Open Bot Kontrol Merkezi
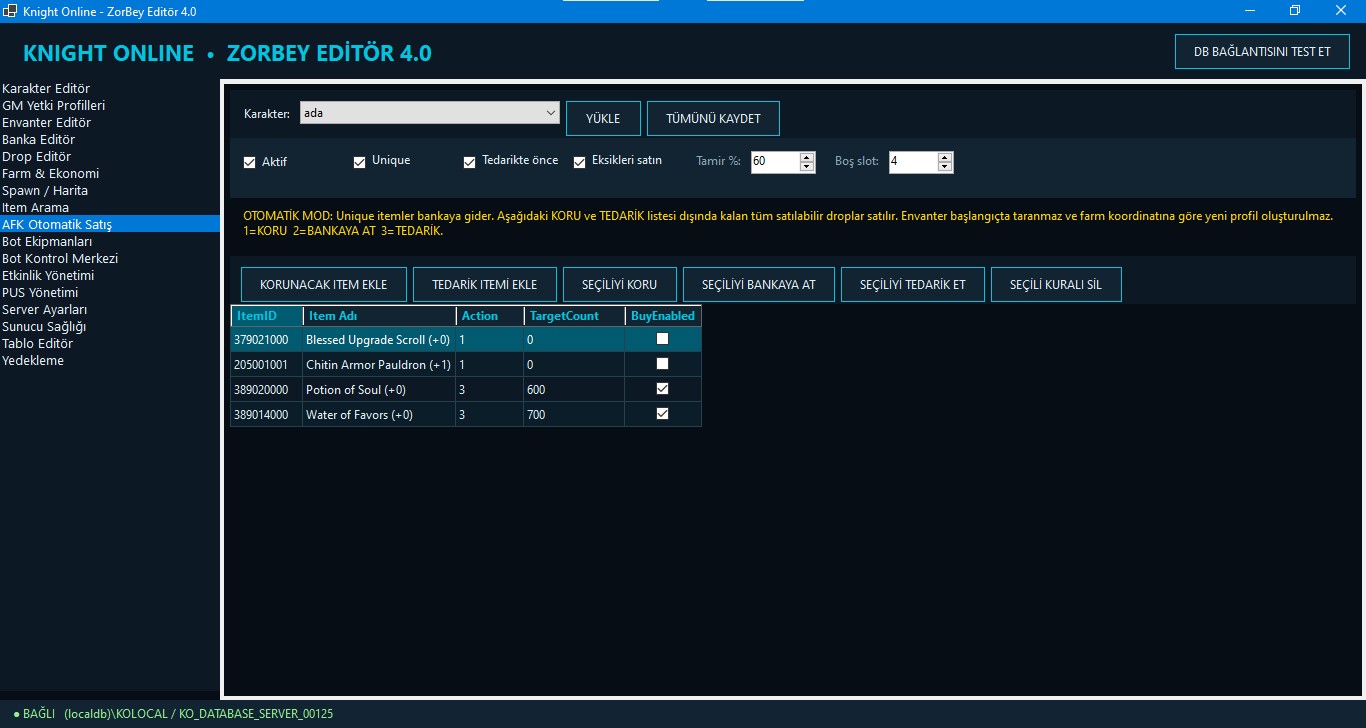Viewport: 1366px width, 728px height. (x=109, y=259)
